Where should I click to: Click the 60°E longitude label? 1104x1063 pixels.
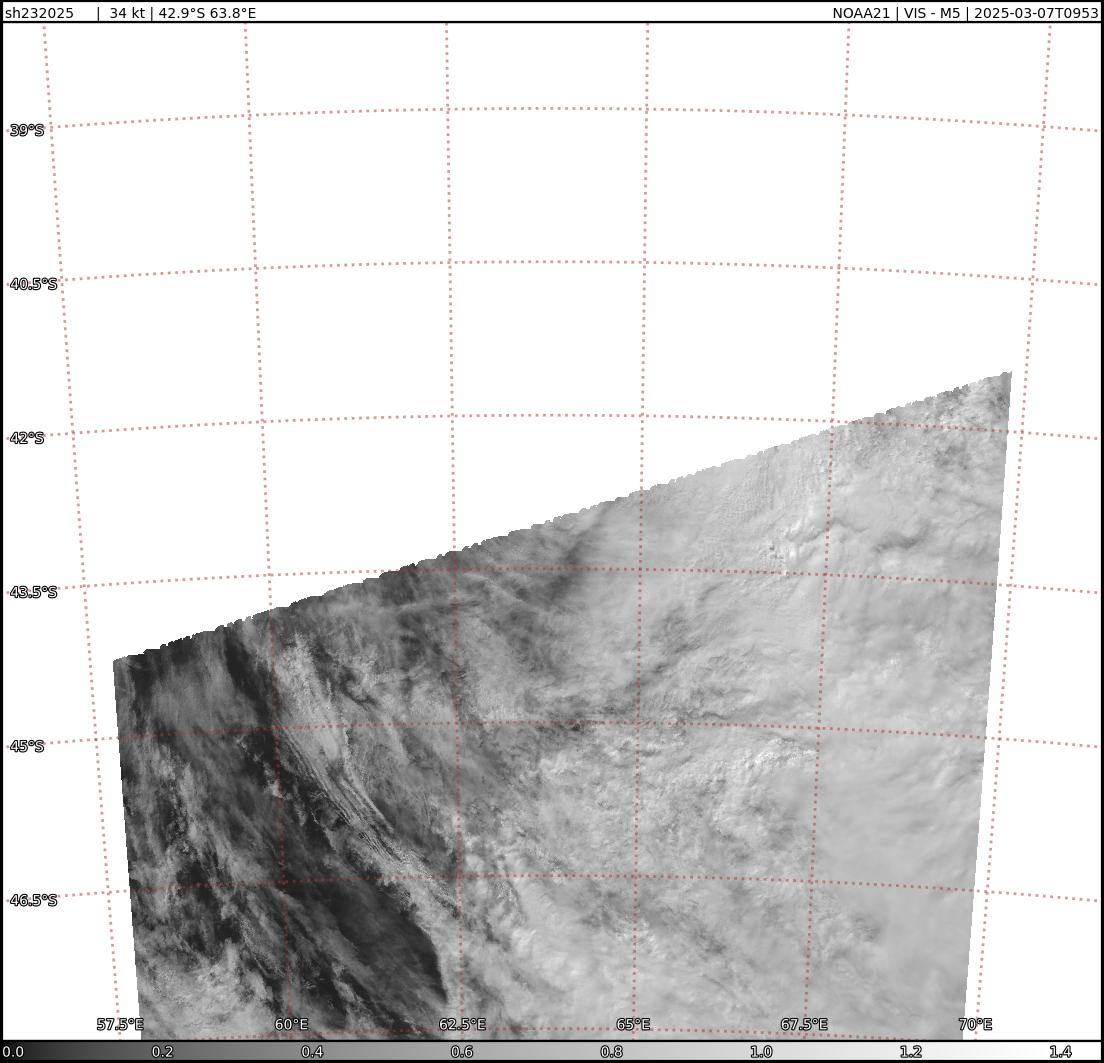tap(291, 1024)
